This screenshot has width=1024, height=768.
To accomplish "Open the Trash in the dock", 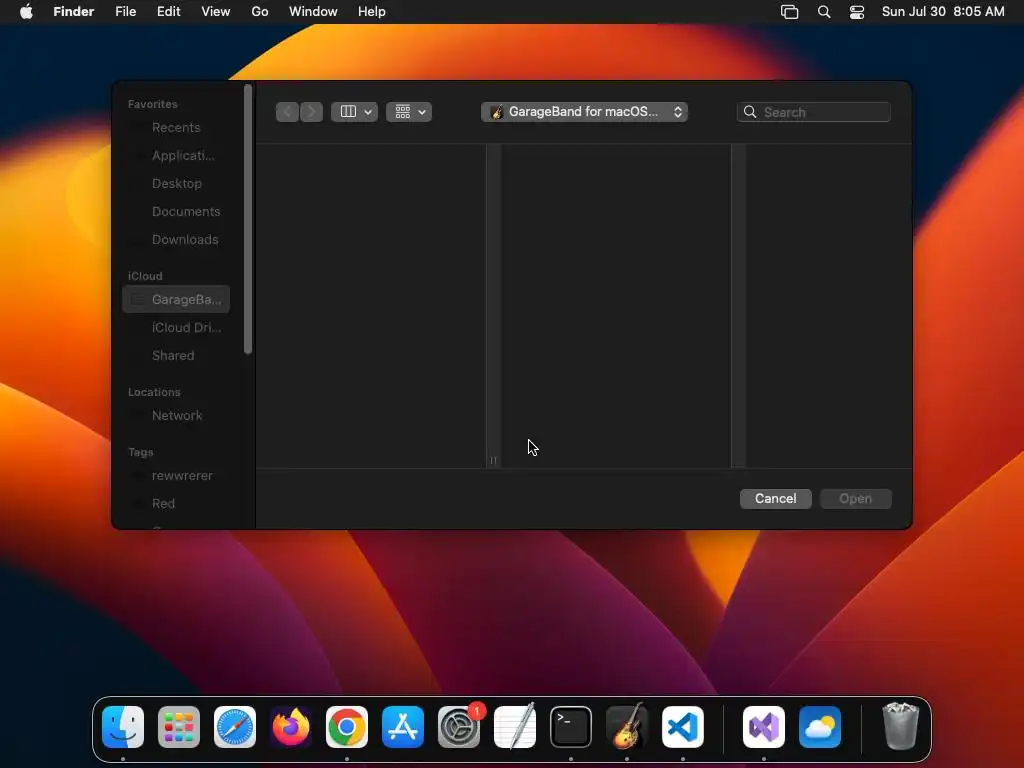I will point(901,727).
